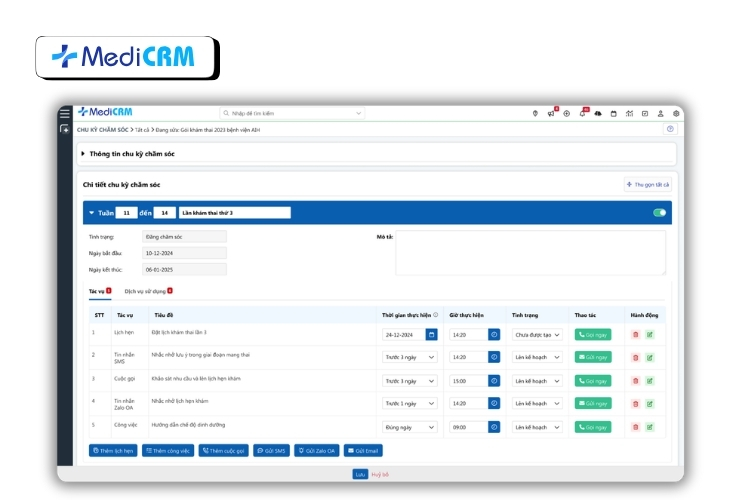Delete the Tin nhắn SMS task row

[x=636, y=357]
